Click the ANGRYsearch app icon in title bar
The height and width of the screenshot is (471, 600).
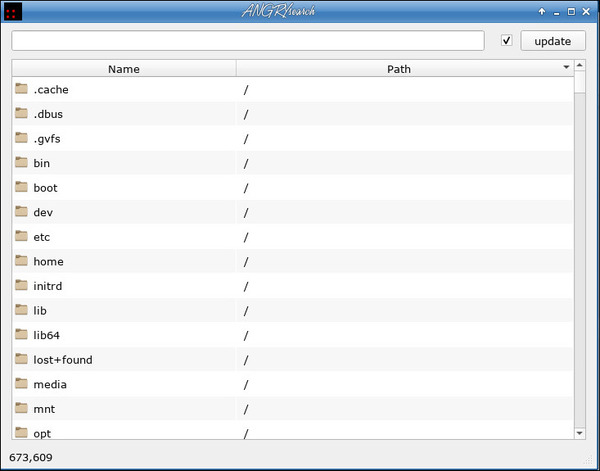pos(12,12)
